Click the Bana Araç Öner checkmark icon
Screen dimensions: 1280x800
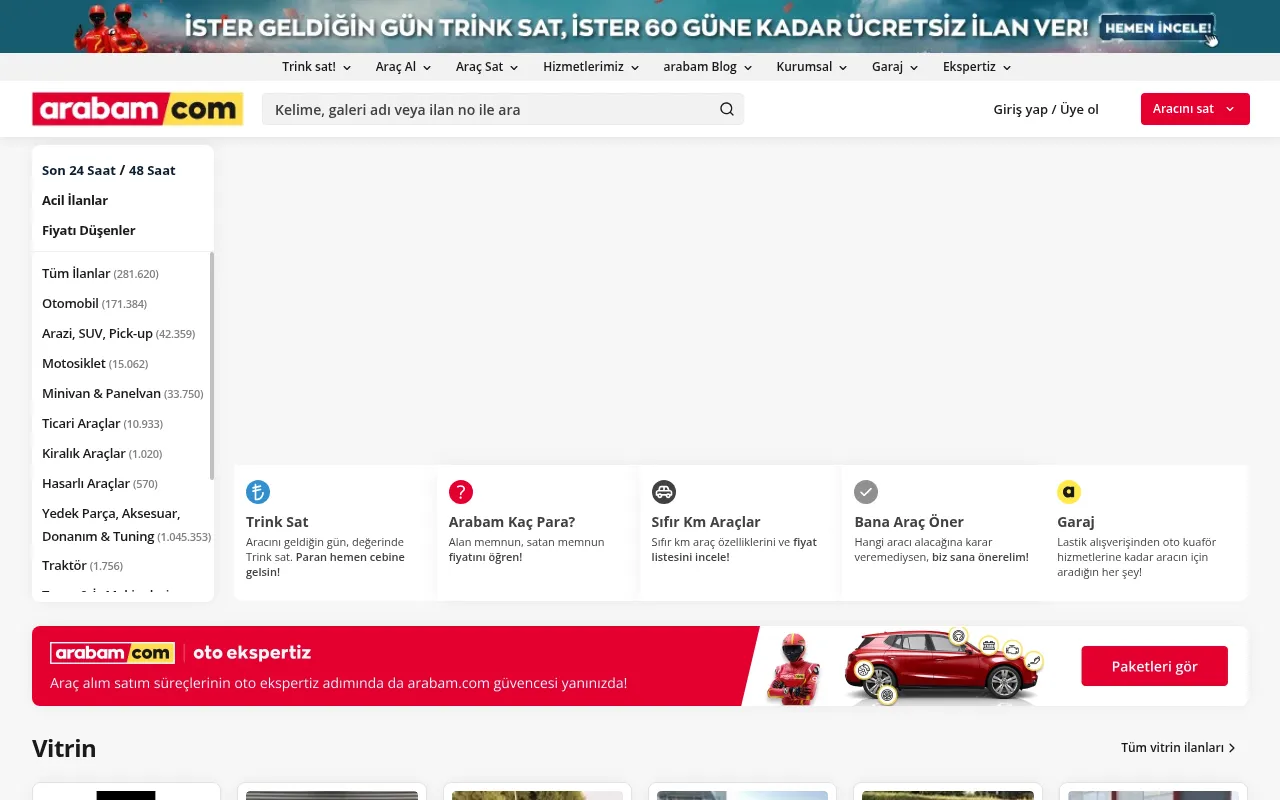pos(866,492)
